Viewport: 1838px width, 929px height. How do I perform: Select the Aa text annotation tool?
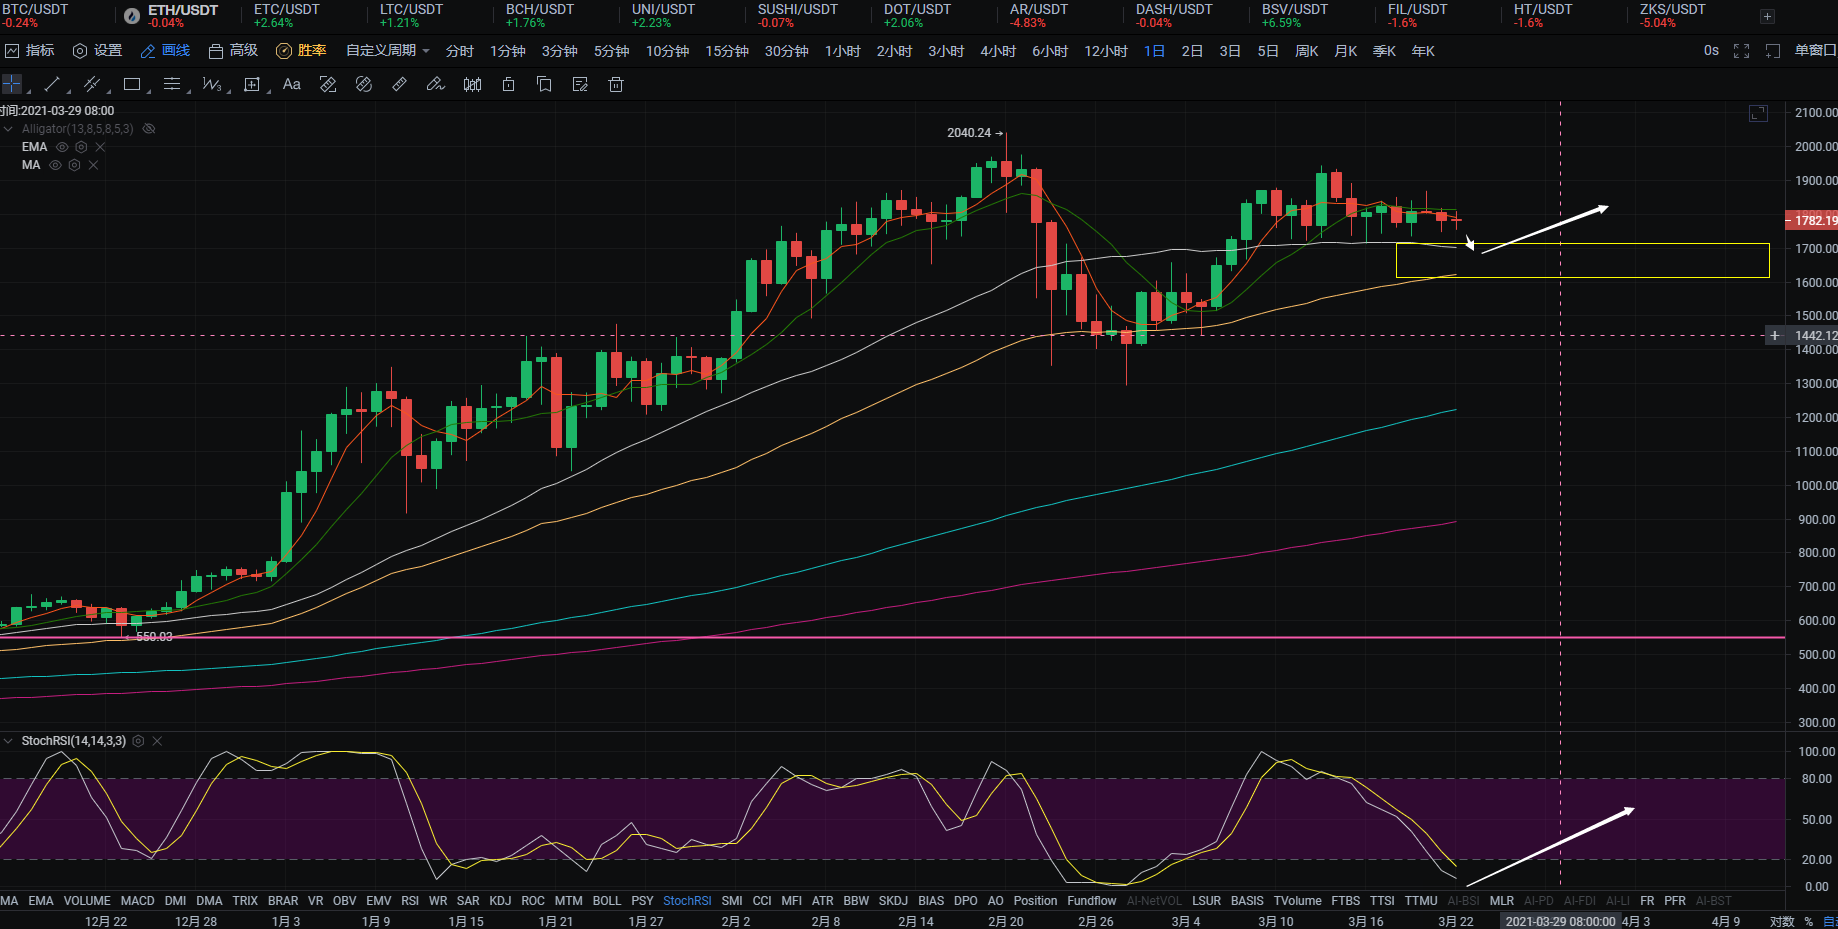pos(292,85)
